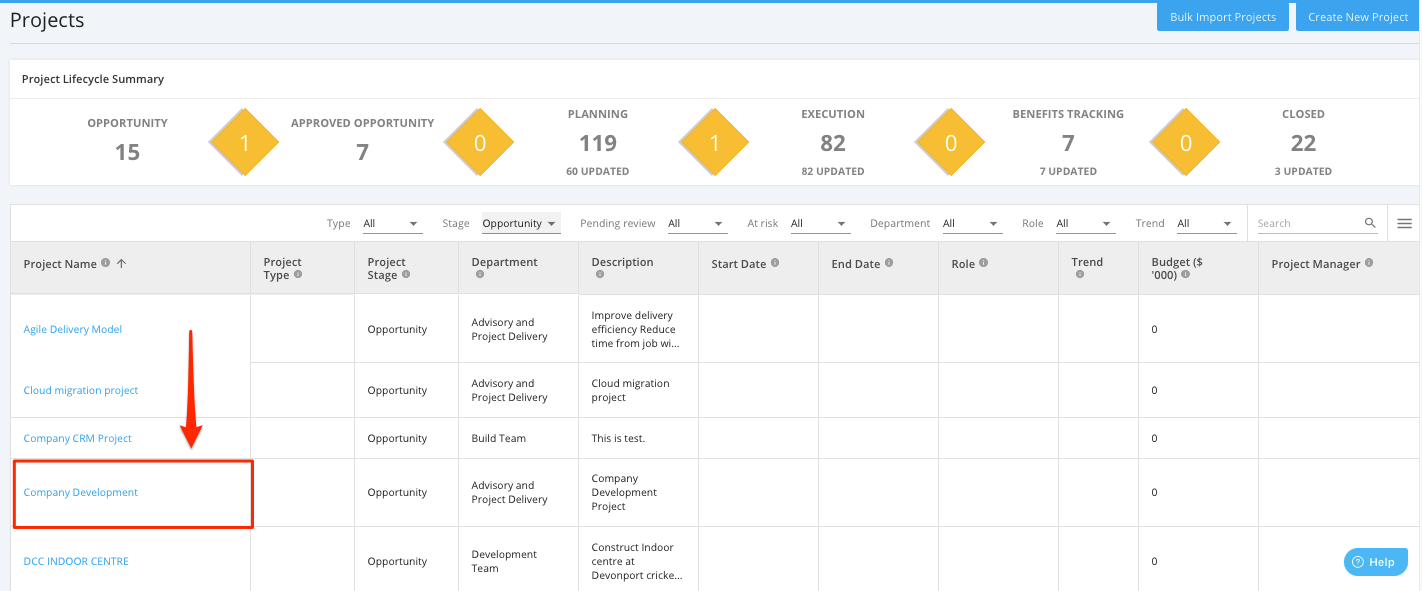1422x591 pixels.
Task: Click the search magnifier icon
Action: (1370, 223)
